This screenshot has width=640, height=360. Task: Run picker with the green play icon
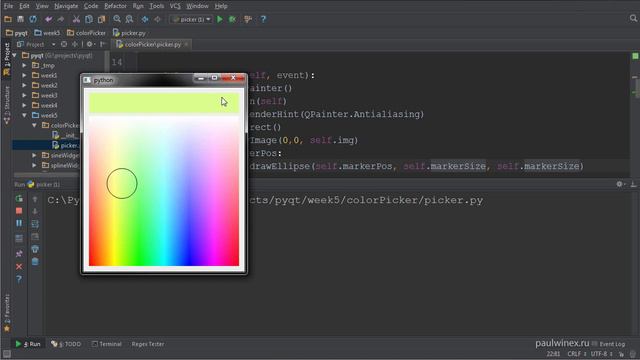click(x=220, y=19)
